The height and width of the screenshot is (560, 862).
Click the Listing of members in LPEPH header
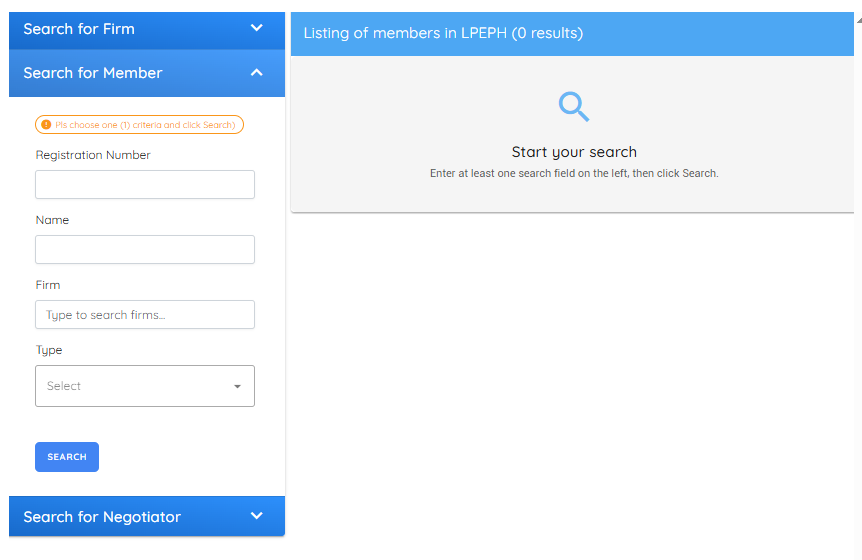[x=443, y=34]
